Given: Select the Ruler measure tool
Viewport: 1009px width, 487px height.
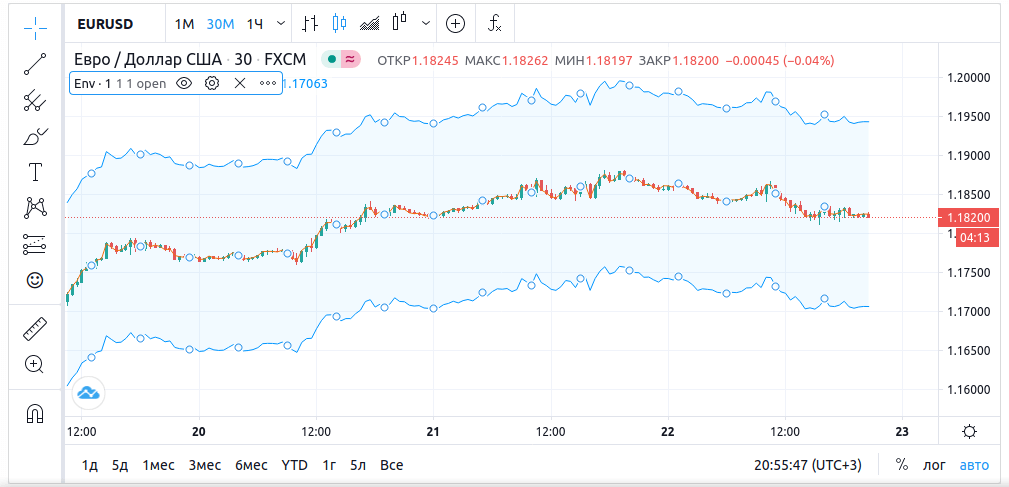Looking at the screenshot, I should pyautogui.click(x=35, y=328).
